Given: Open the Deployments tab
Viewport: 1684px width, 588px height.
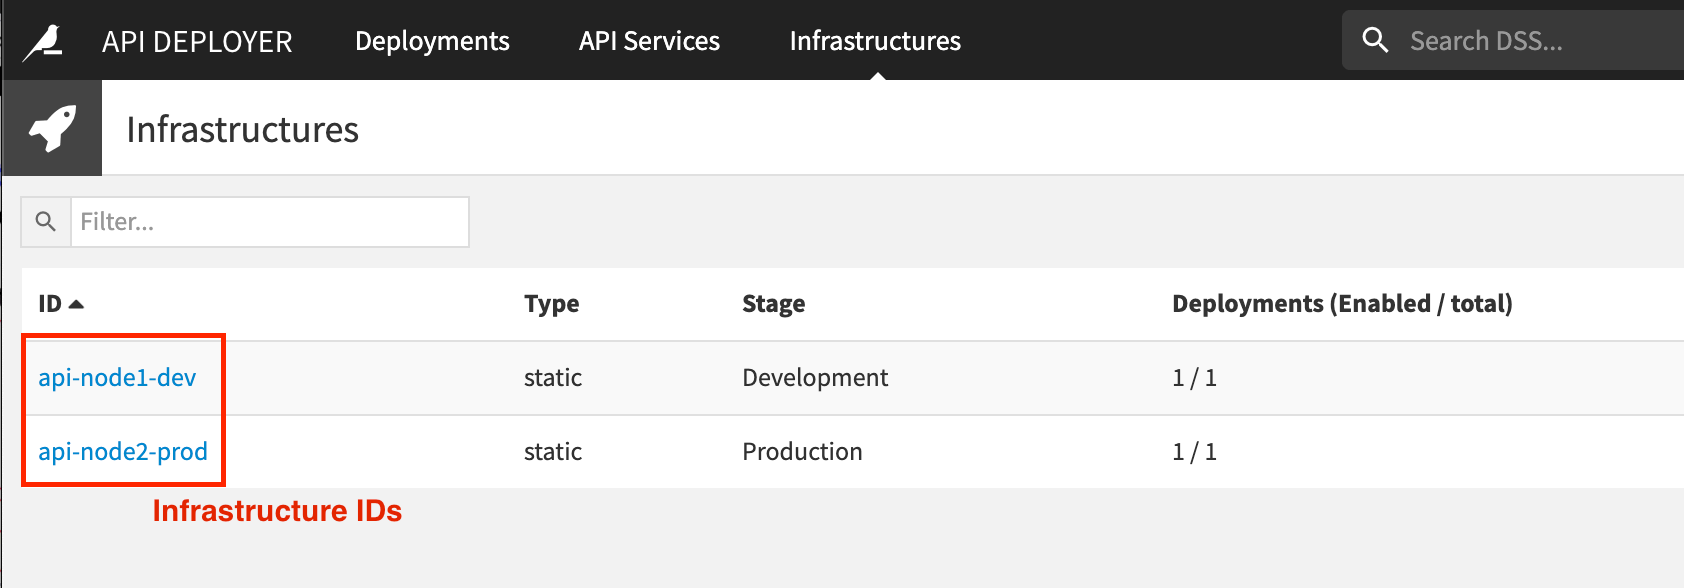Looking at the screenshot, I should tap(432, 42).
